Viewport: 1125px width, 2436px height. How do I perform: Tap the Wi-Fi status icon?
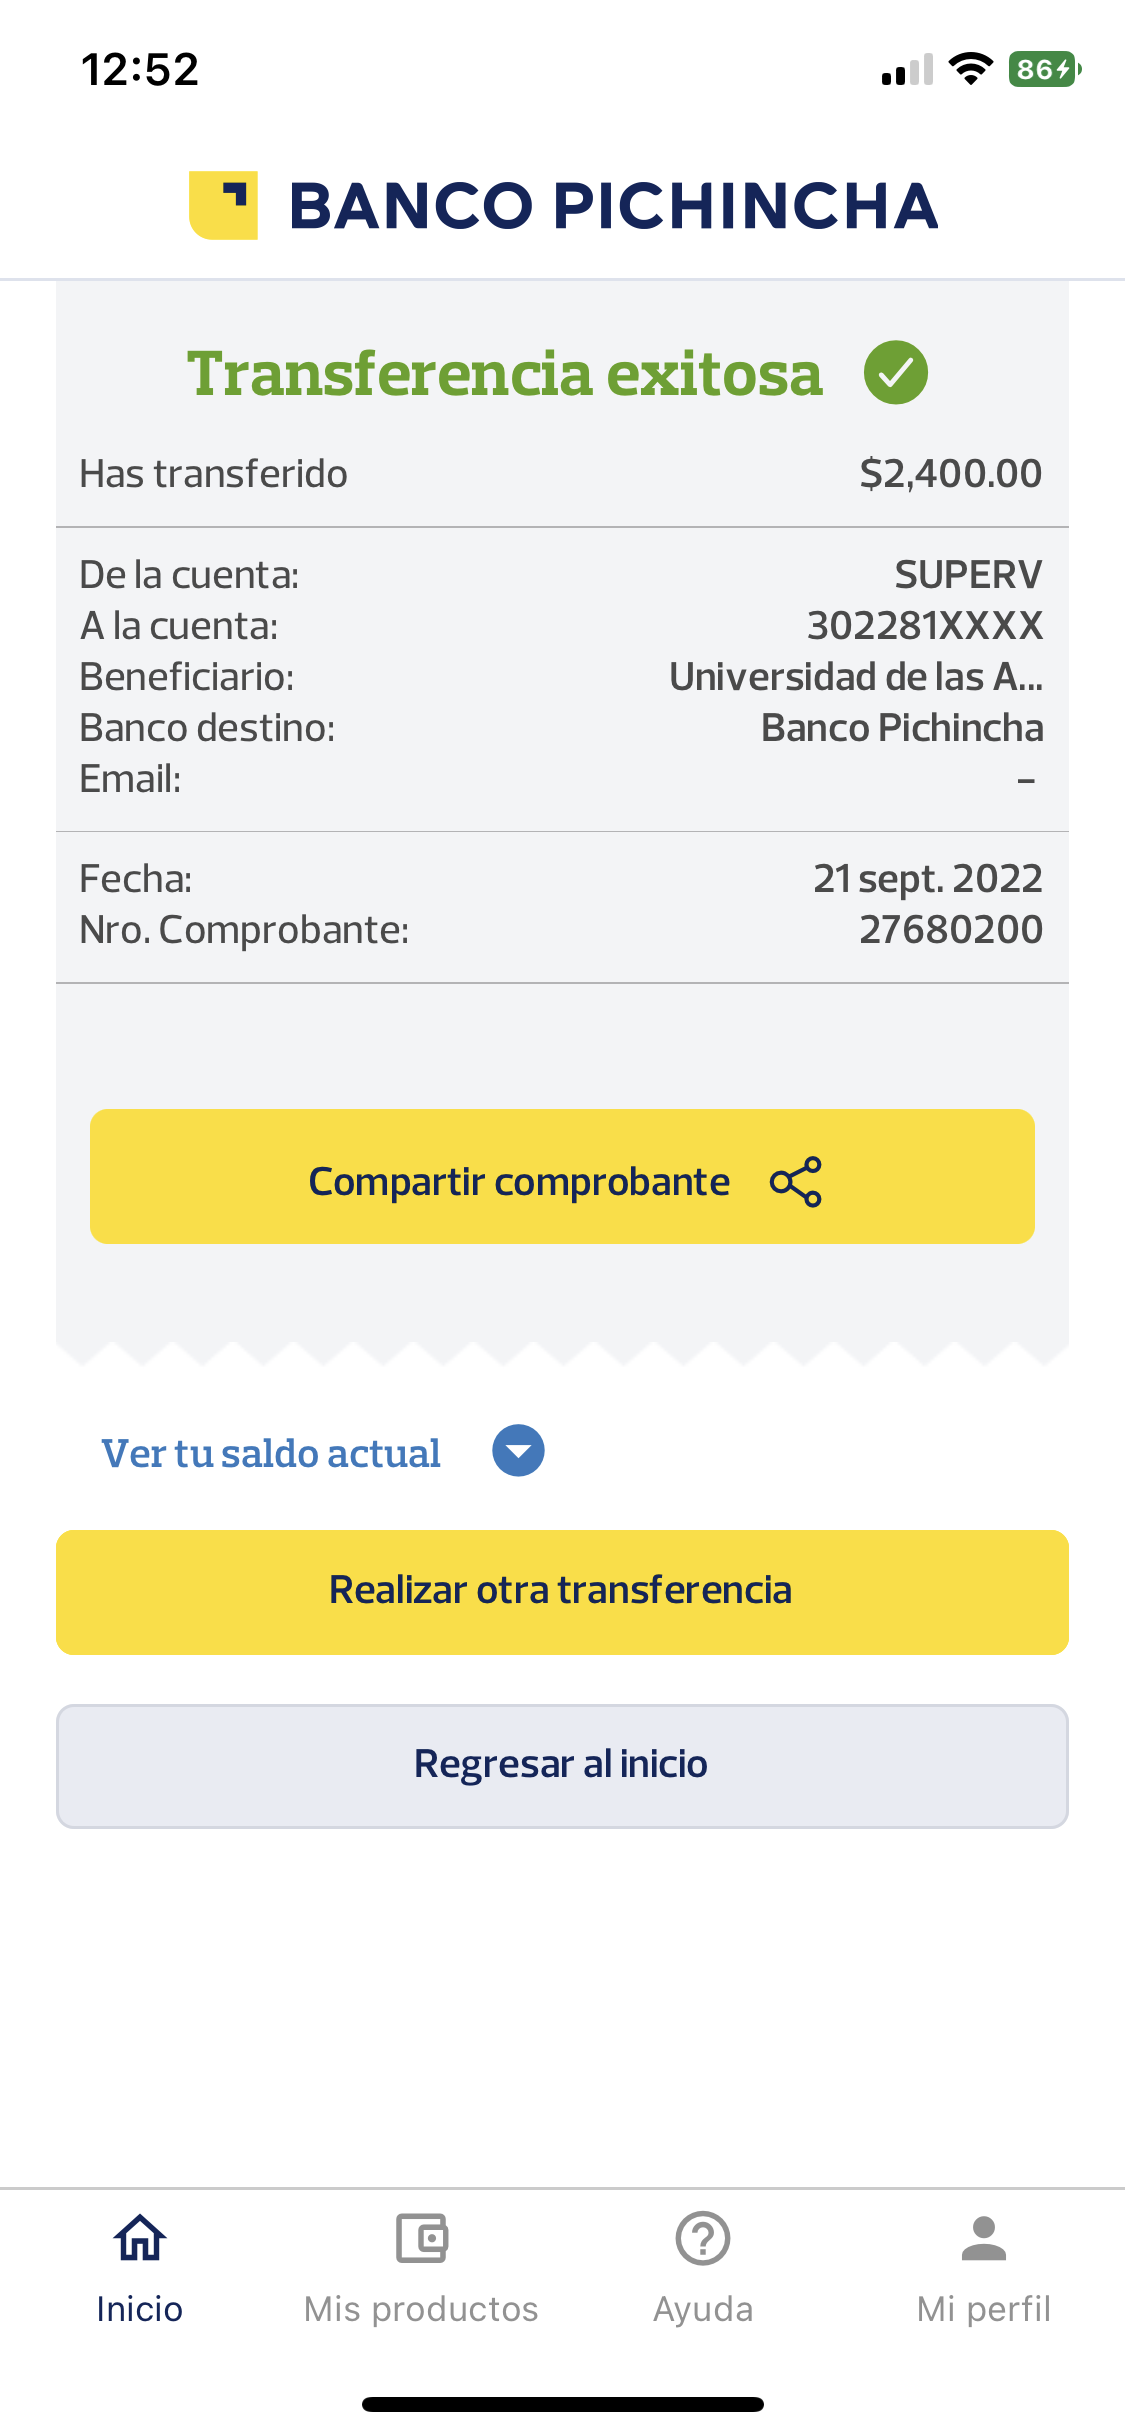969,69
